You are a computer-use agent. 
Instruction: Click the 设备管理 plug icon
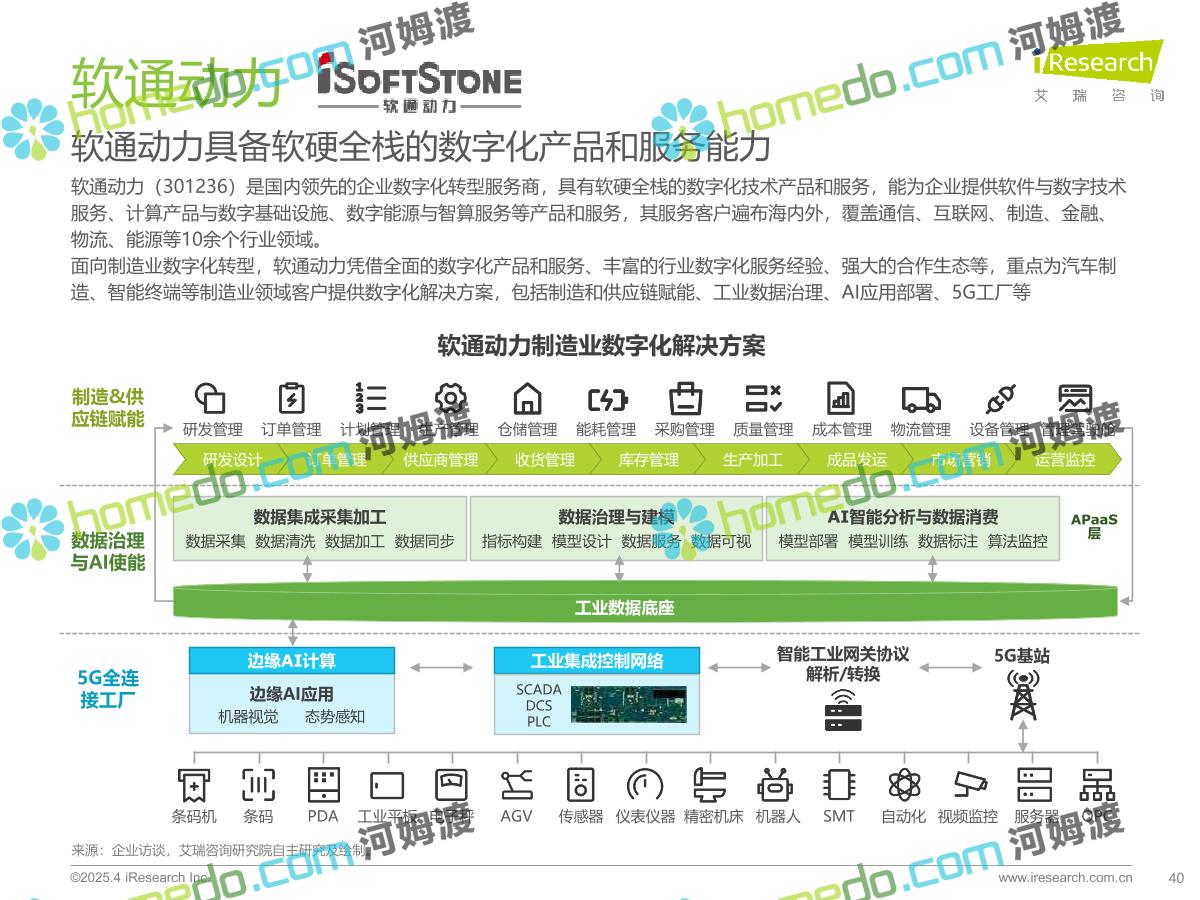pyautogui.click(x=1000, y=398)
